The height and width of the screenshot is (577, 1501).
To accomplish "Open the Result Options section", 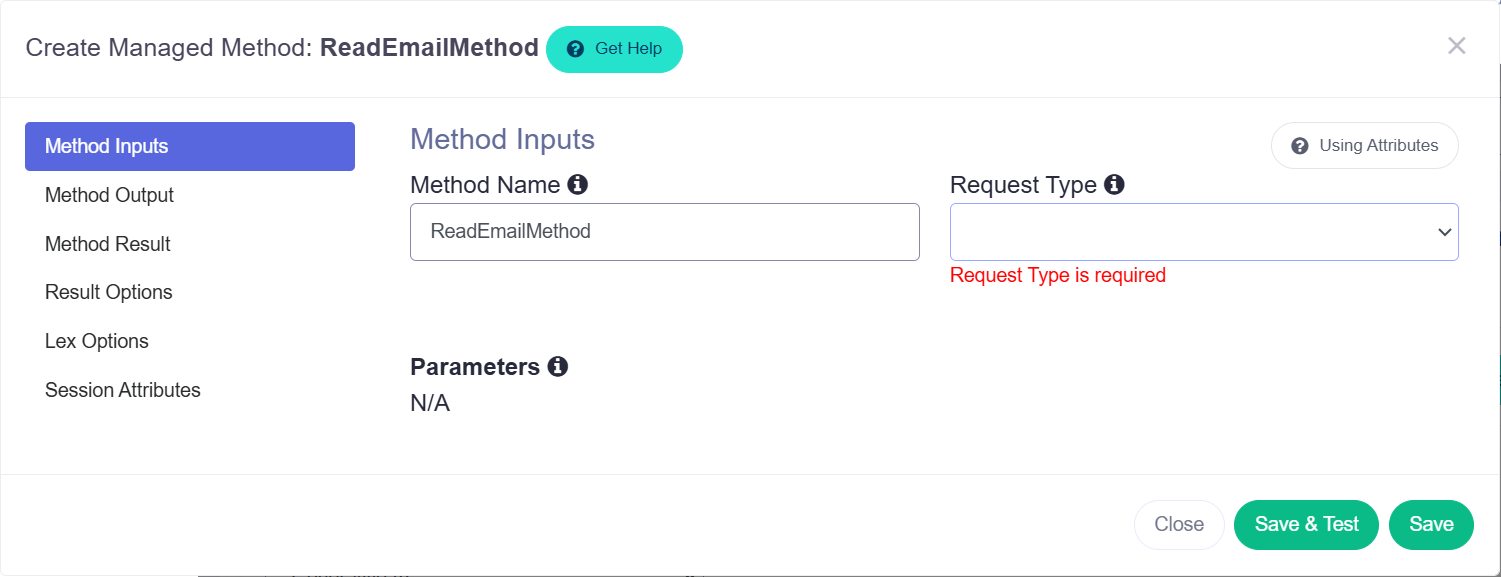I will pyautogui.click(x=109, y=292).
